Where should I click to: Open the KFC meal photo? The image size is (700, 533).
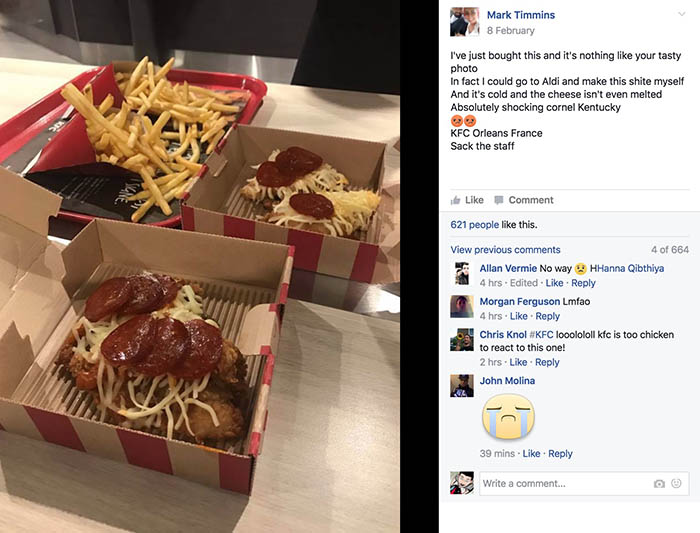pyautogui.click(x=200, y=266)
